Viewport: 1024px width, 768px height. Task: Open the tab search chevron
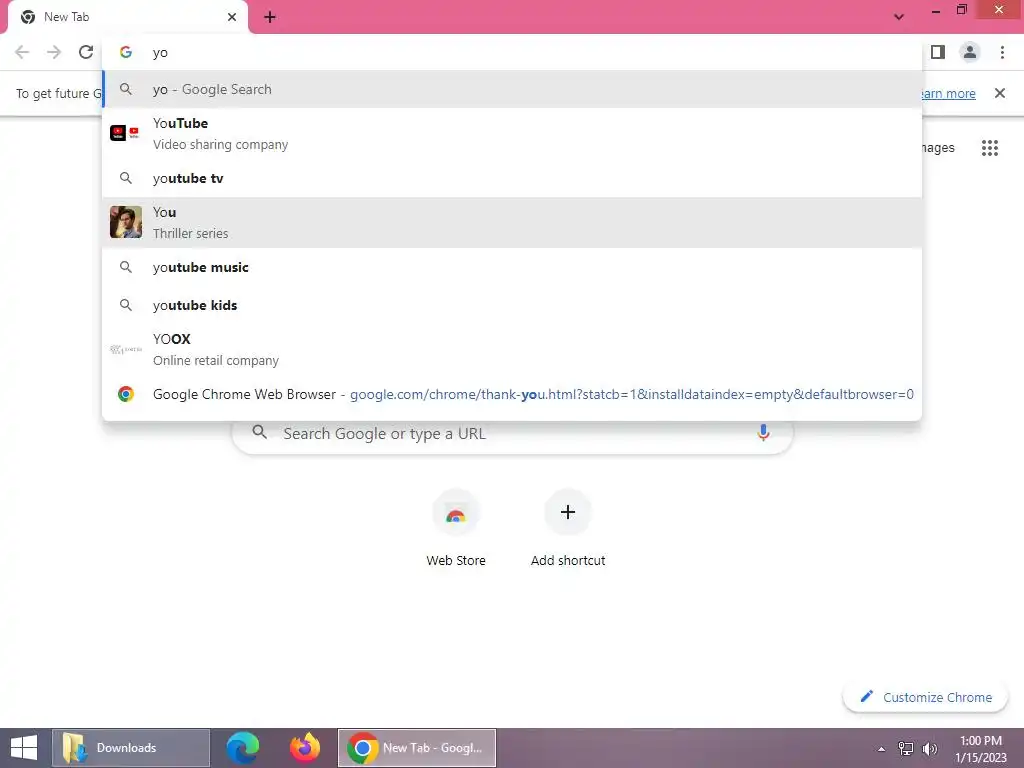[899, 17]
